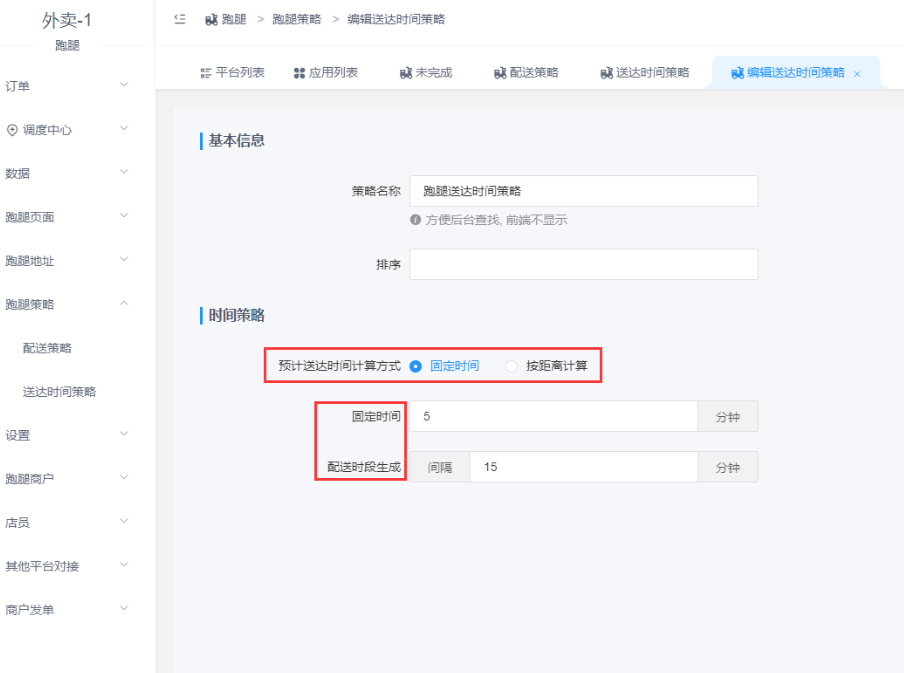Switch to the 配送策略 tab
Viewport: 904px width, 673px height.
click(x=526, y=73)
